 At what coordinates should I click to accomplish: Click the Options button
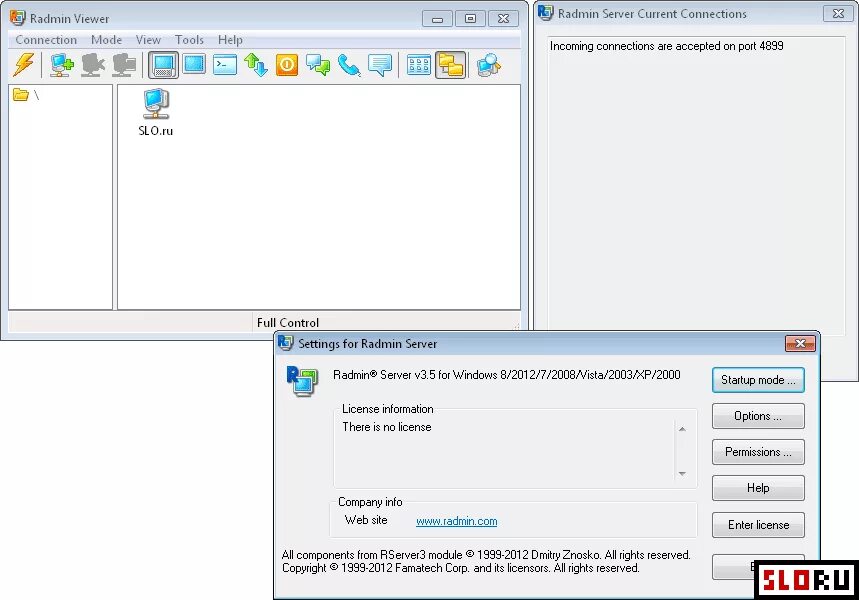tap(758, 416)
